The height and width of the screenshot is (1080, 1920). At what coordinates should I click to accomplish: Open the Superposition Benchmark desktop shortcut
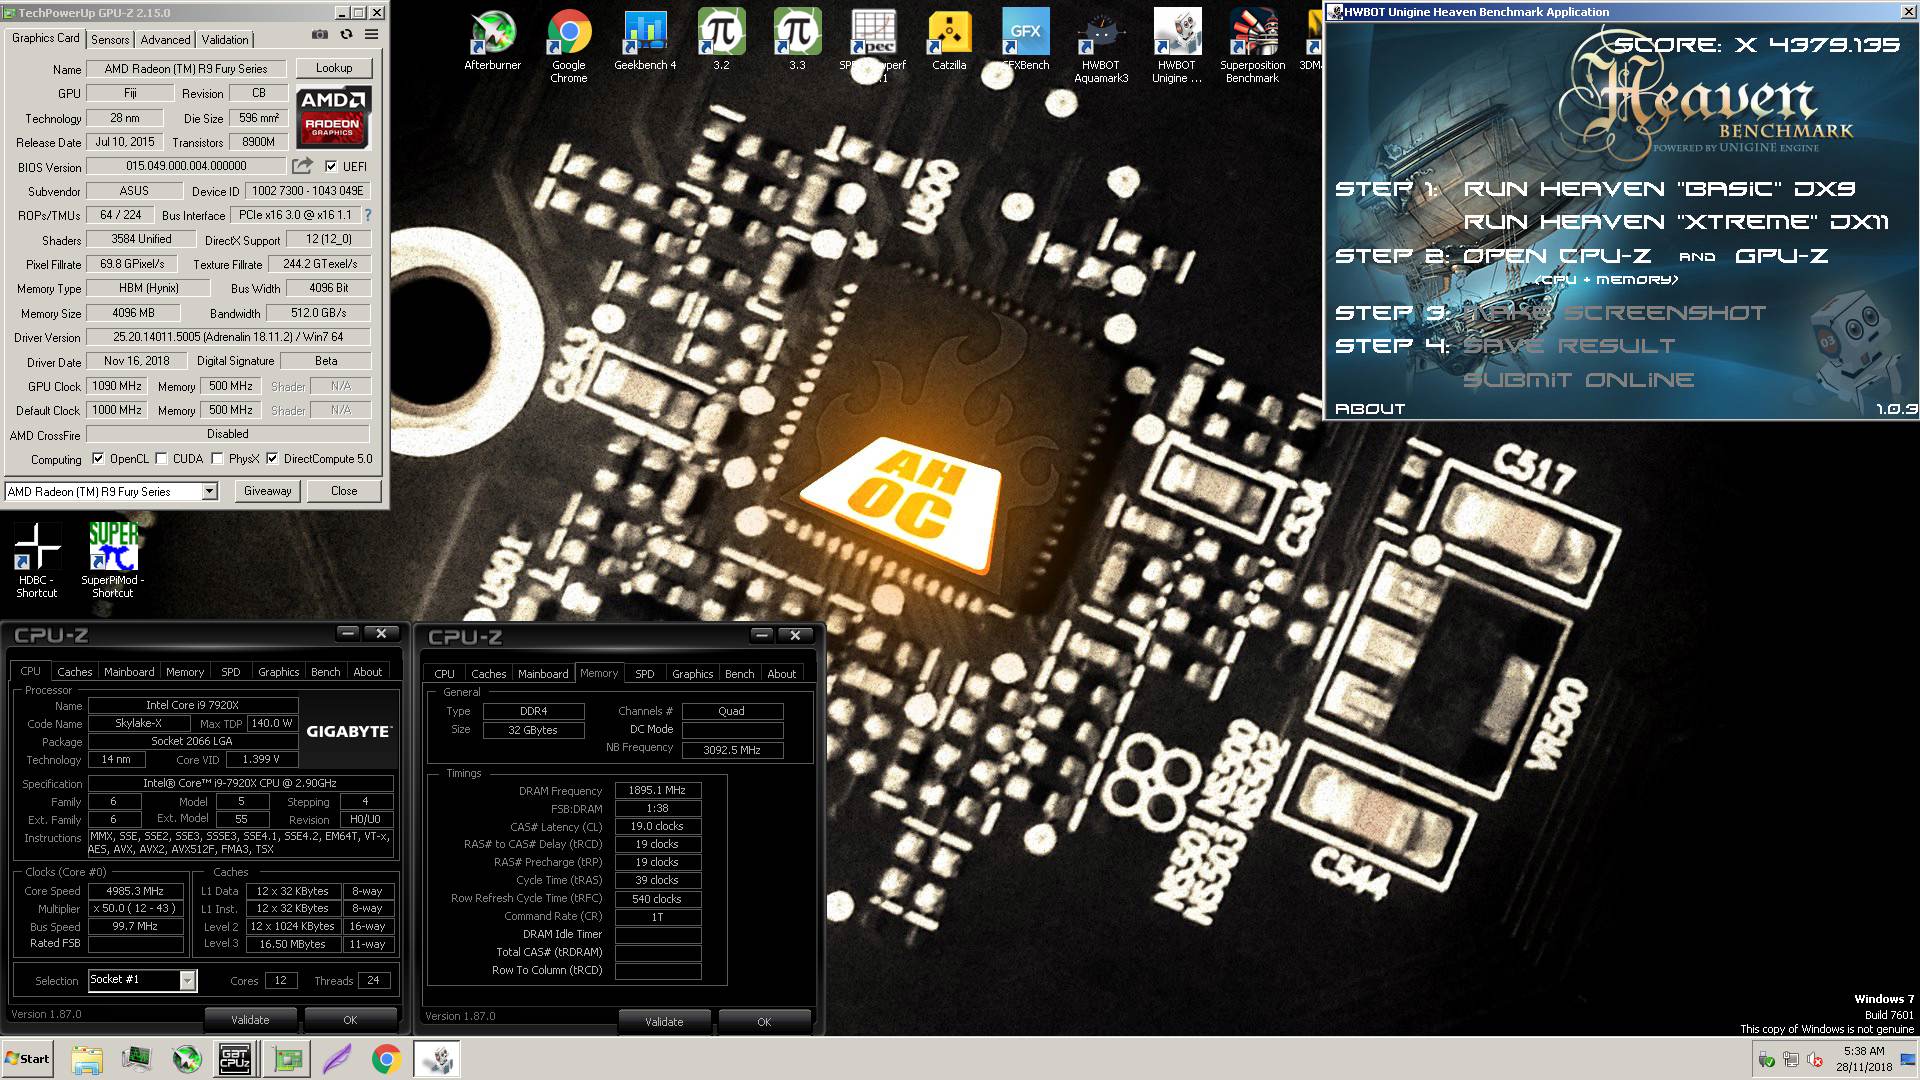click(x=1253, y=46)
